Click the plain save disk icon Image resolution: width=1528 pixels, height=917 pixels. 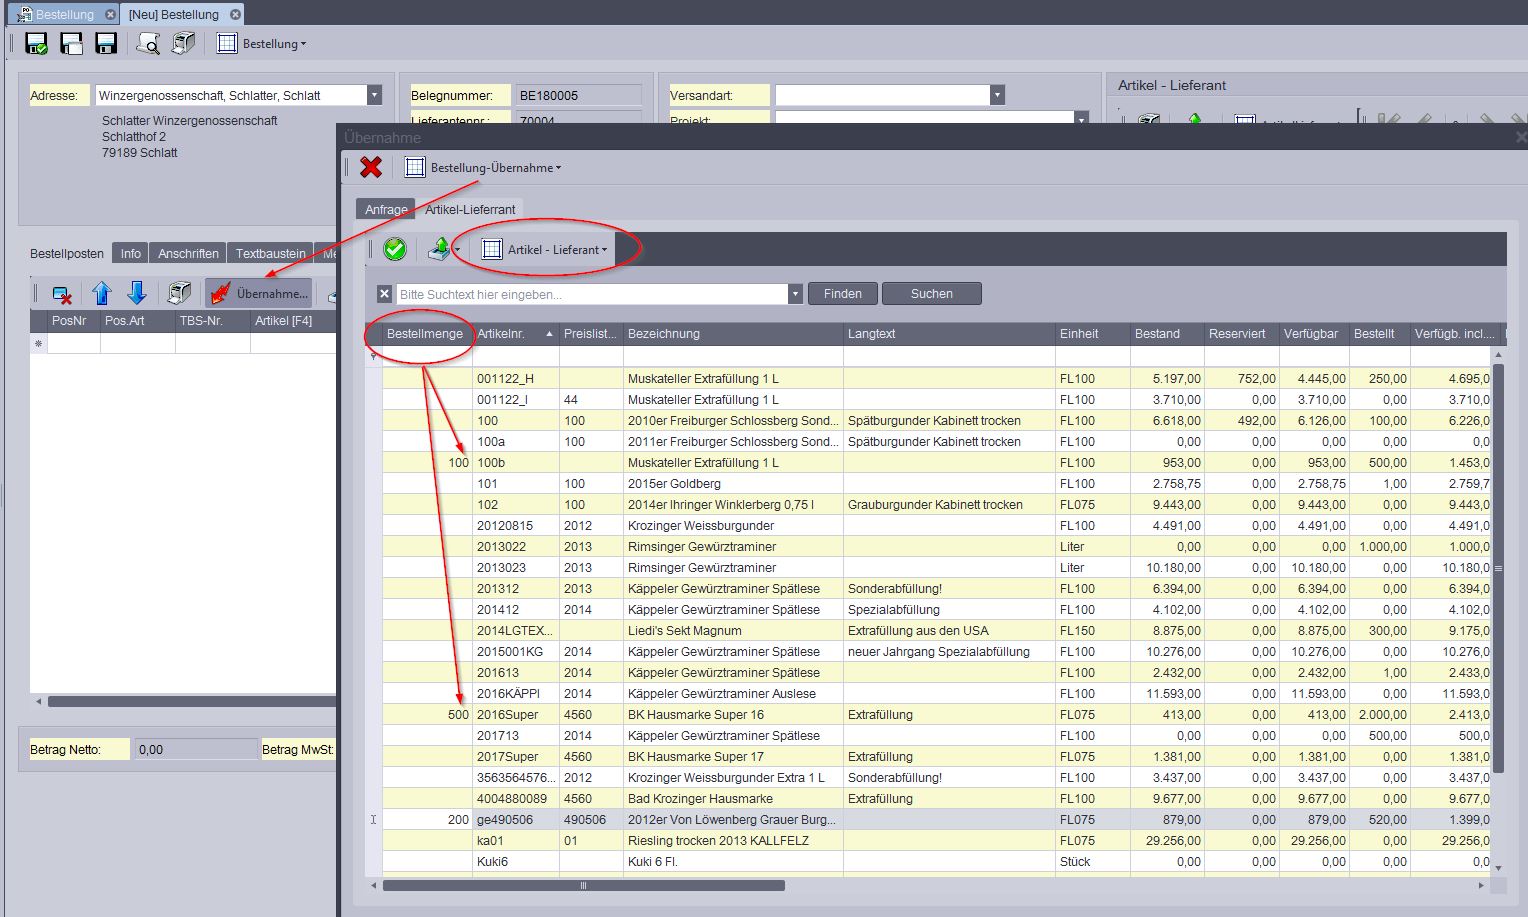coord(105,43)
